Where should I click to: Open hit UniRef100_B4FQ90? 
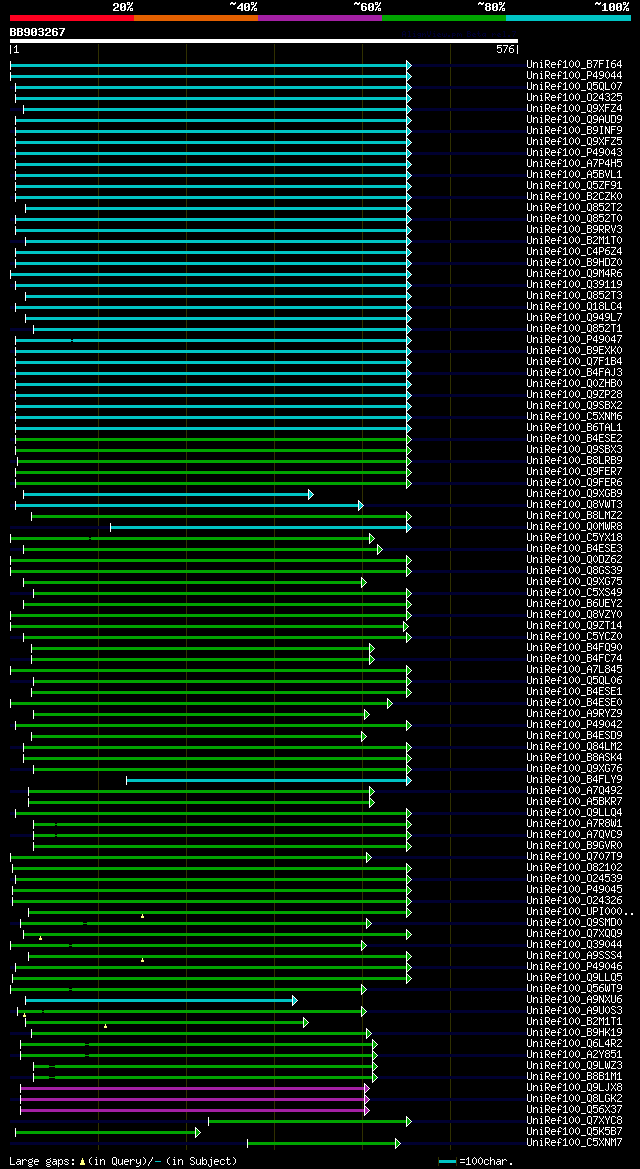[x=574, y=647]
